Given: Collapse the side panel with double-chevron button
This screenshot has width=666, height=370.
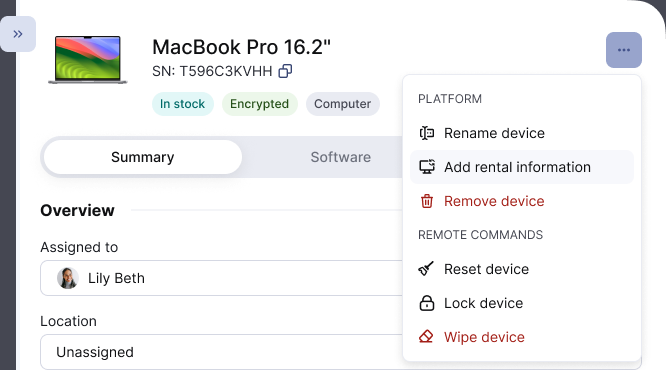Looking at the screenshot, I should [x=18, y=34].
